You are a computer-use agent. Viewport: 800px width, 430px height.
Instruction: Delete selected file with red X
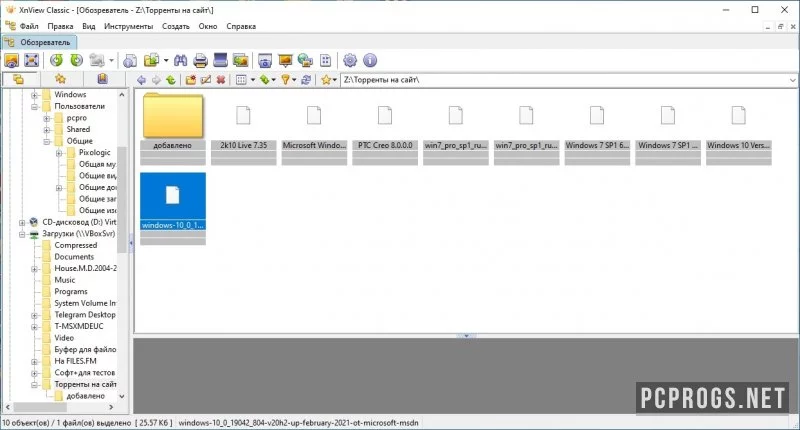[x=221, y=80]
